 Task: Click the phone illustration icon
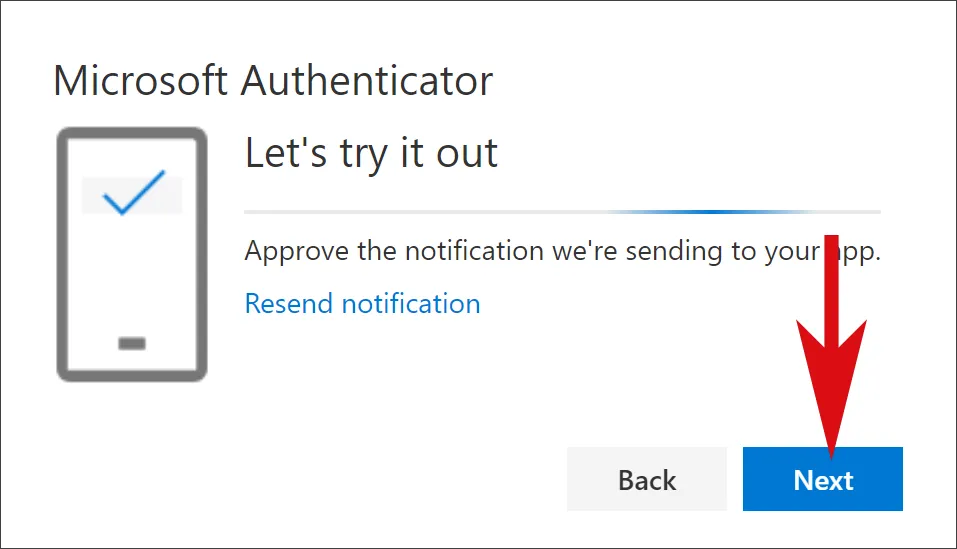(131, 254)
